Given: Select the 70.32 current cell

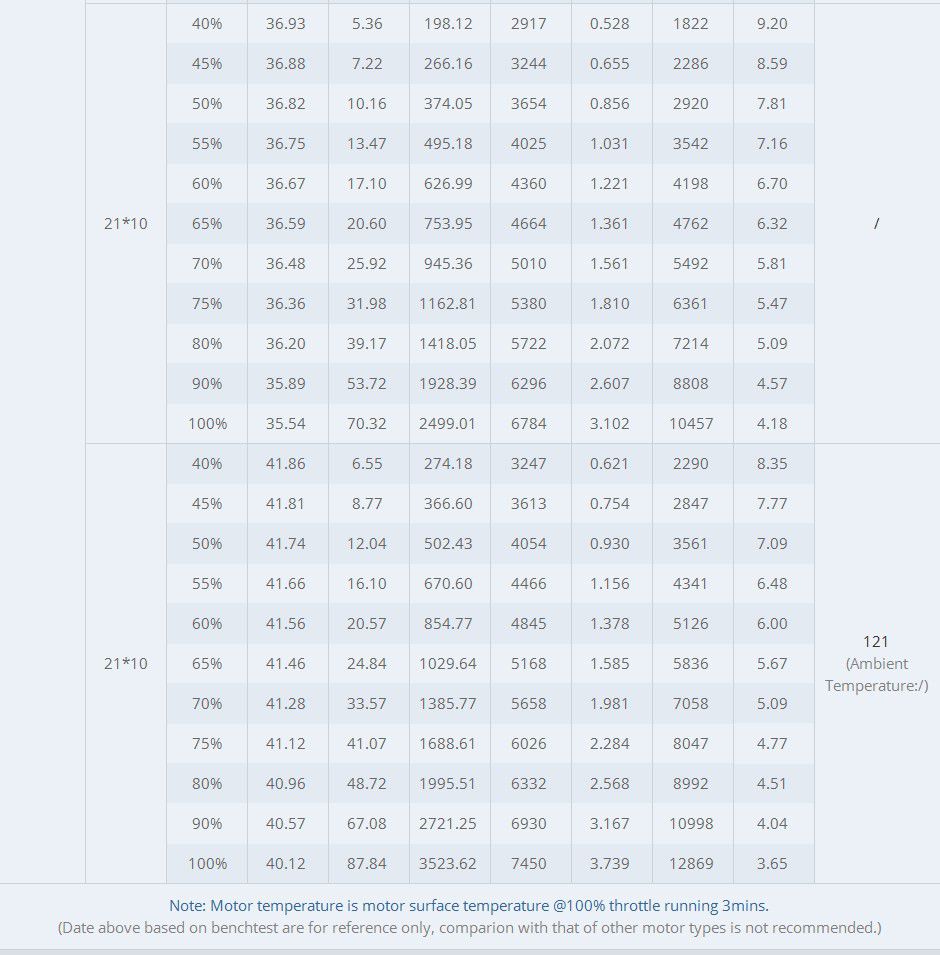Looking at the screenshot, I should (367, 424).
